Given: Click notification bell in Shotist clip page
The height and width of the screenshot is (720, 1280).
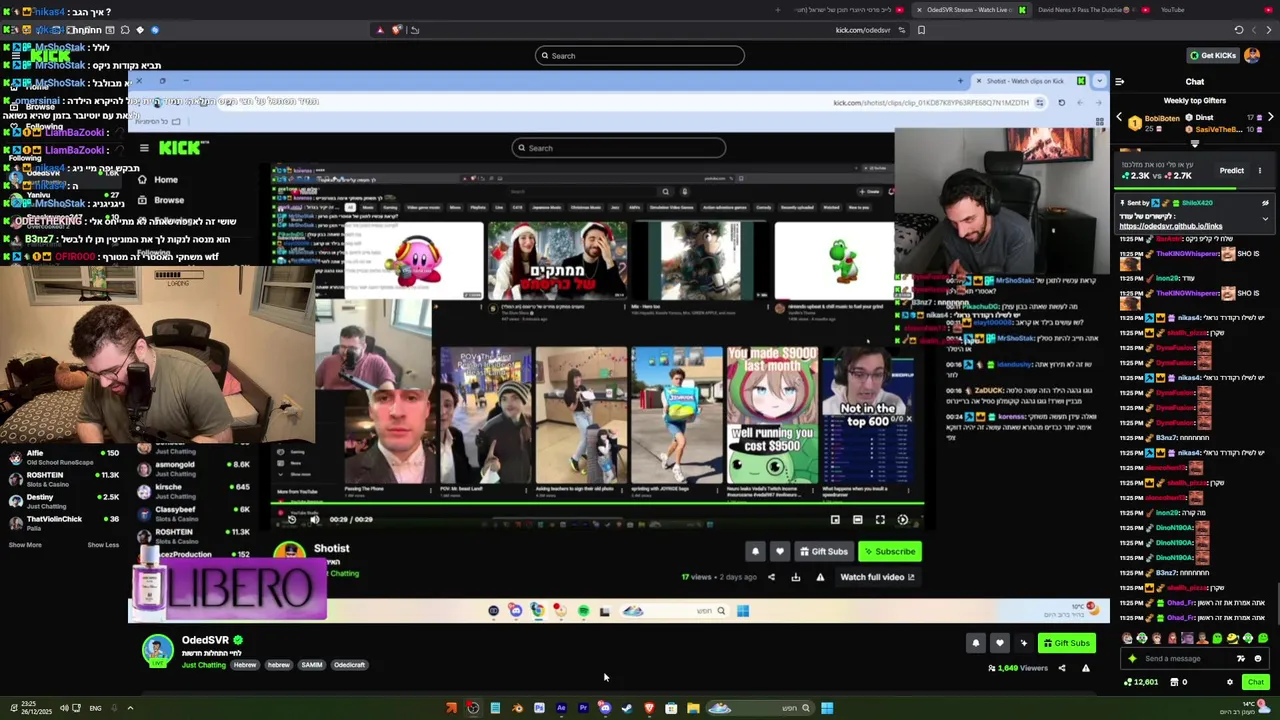Looking at the screenshot, I should [x=756, y=551].
